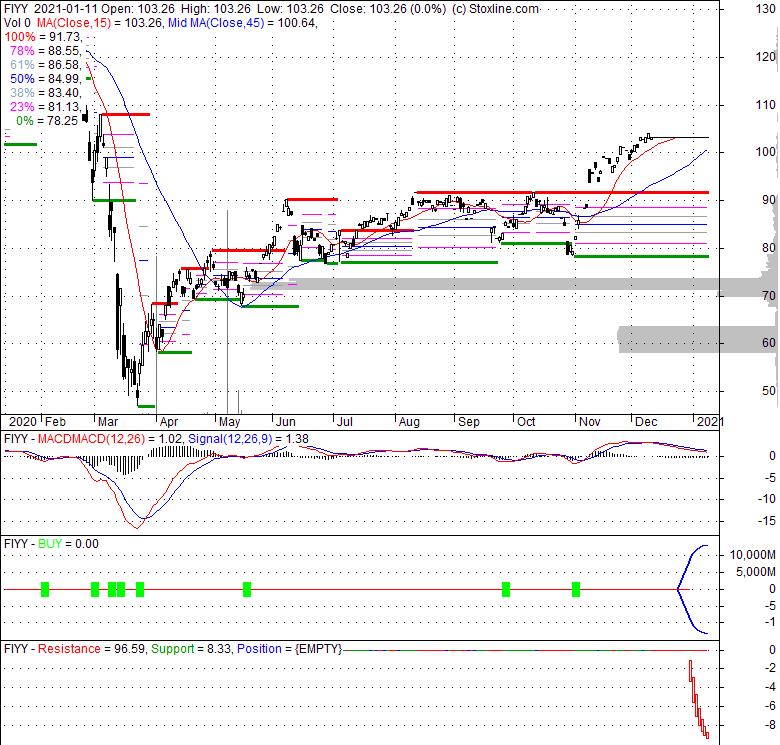Click the 2020 year label on time axis
The image size is (780, 745).
pyautogui.click(x=23, y=422)
